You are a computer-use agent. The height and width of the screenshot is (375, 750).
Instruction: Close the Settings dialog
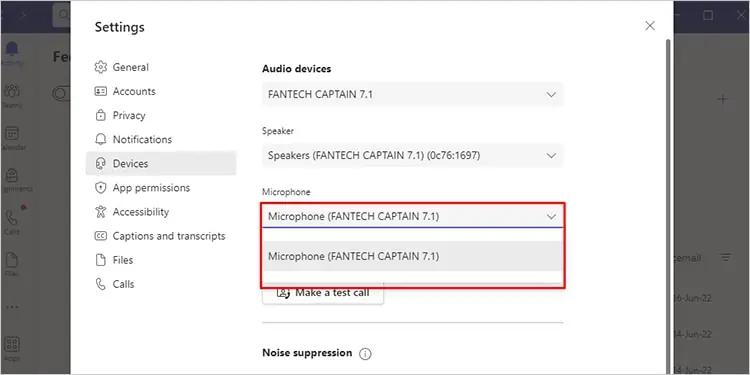pyautogui.click(x=650, y=26)
